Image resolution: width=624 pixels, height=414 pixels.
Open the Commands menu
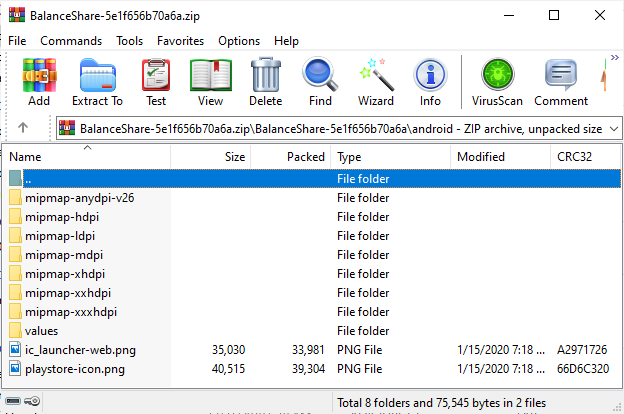tap(71, 41)
